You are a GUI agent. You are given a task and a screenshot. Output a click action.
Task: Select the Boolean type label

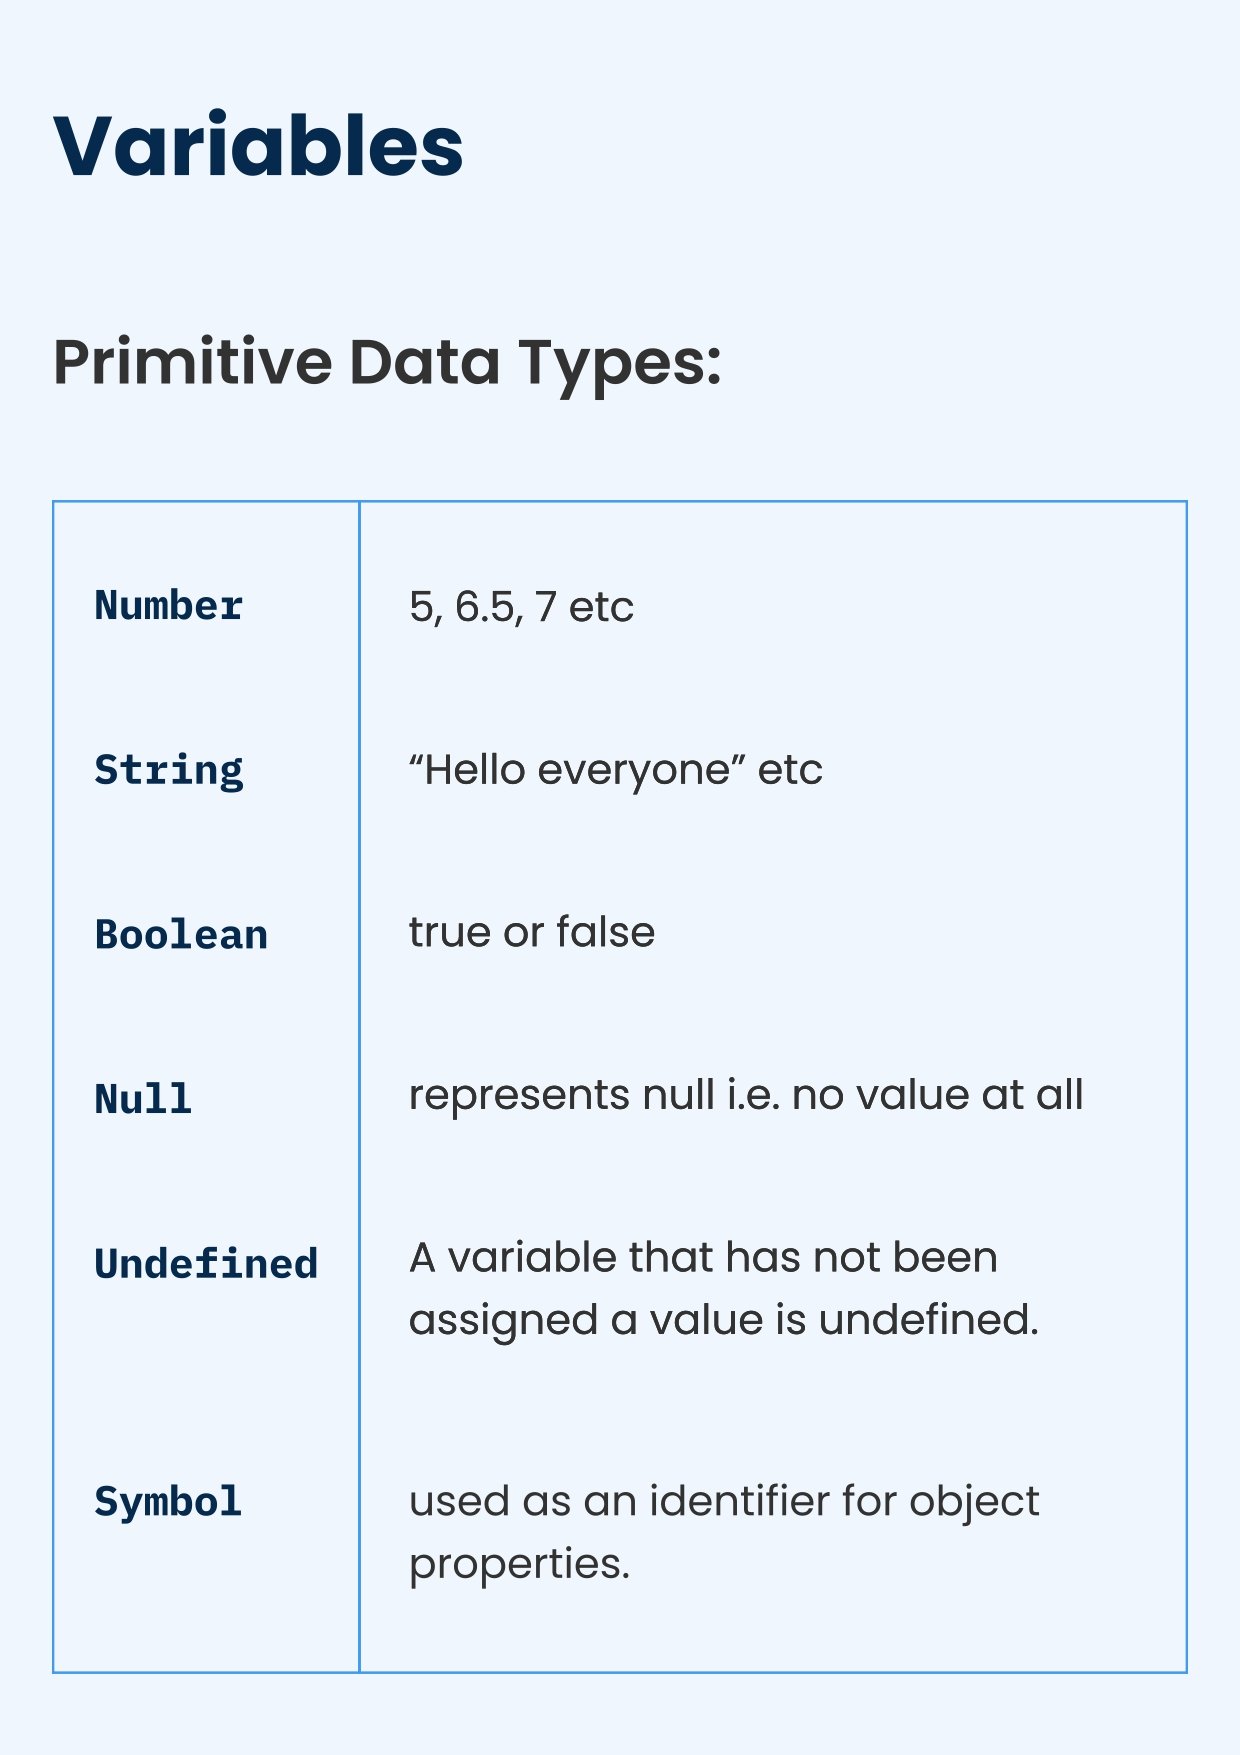(181, 935)
